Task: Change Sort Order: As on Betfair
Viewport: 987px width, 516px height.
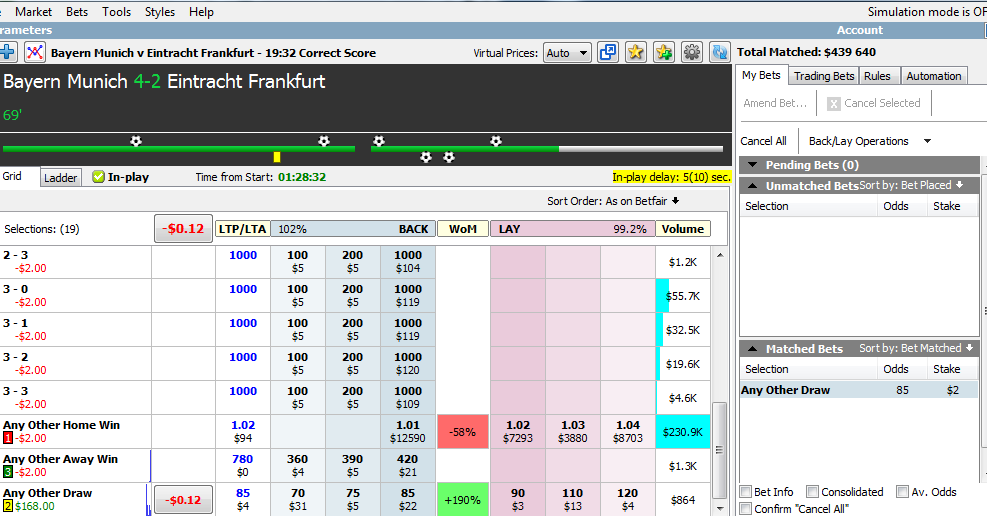Action: (613, 201)
